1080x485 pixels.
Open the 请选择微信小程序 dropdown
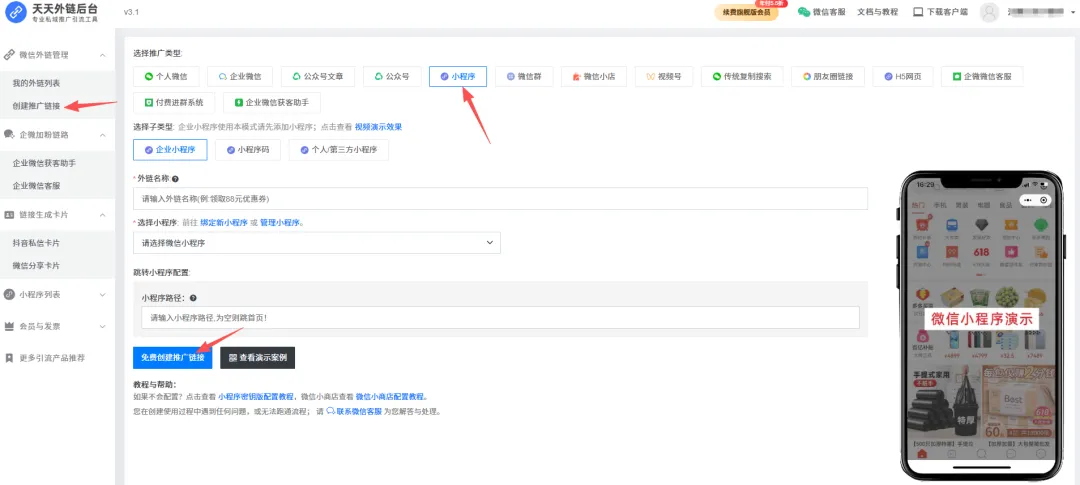pos(317,242)
